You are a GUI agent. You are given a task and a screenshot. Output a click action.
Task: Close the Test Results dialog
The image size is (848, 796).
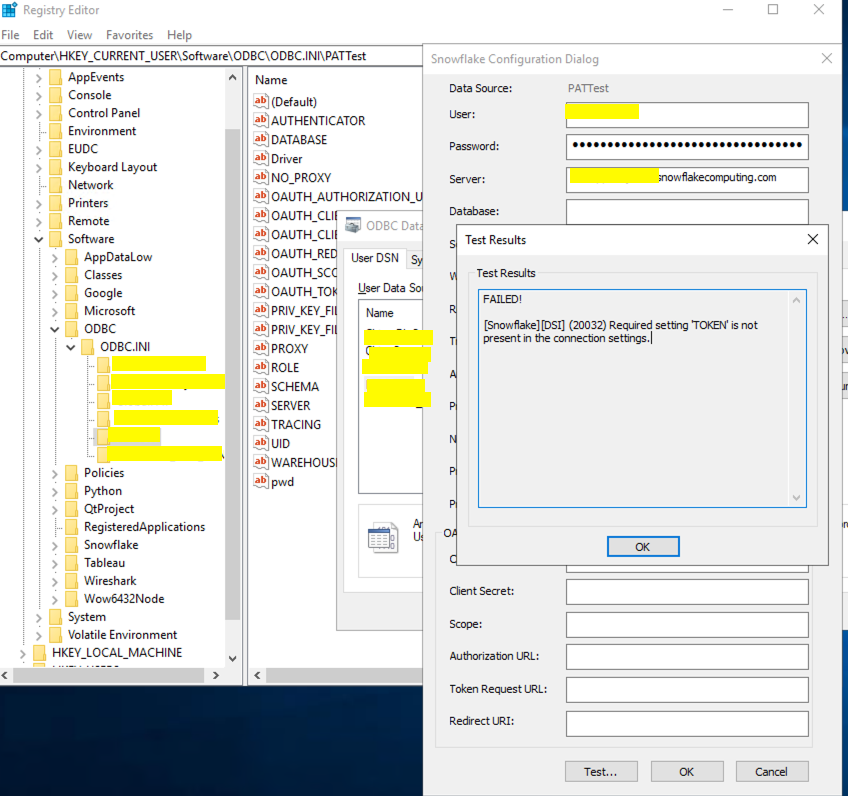tap(812, 240)
